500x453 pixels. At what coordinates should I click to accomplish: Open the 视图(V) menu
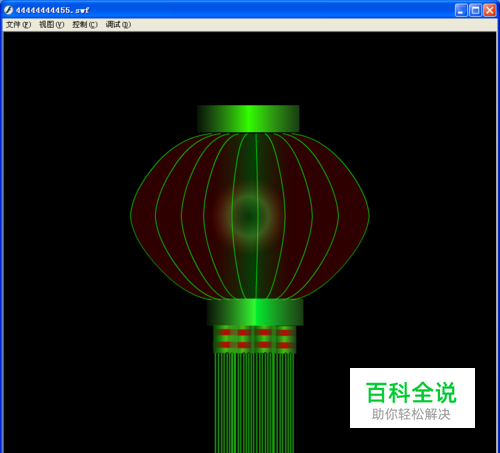pos(52,25)
